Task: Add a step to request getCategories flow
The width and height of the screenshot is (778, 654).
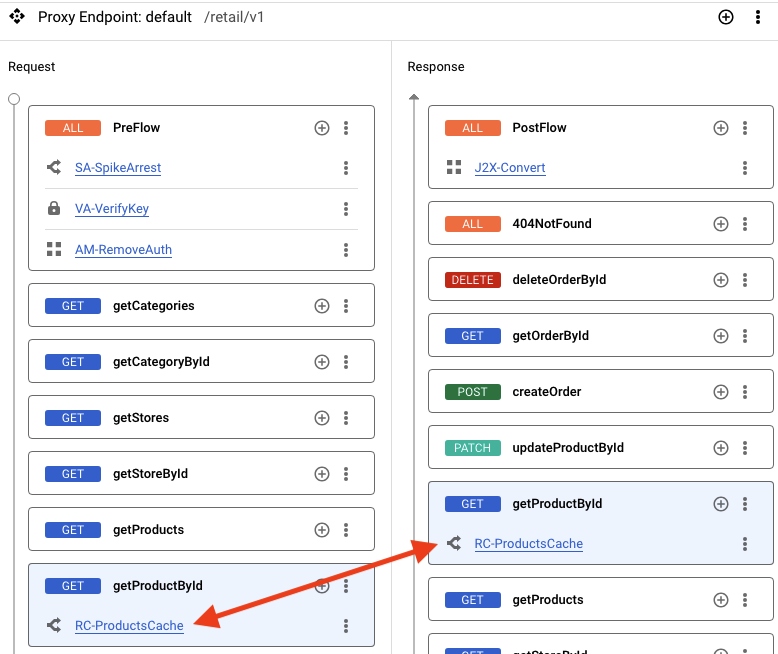Action: (322, 306)
